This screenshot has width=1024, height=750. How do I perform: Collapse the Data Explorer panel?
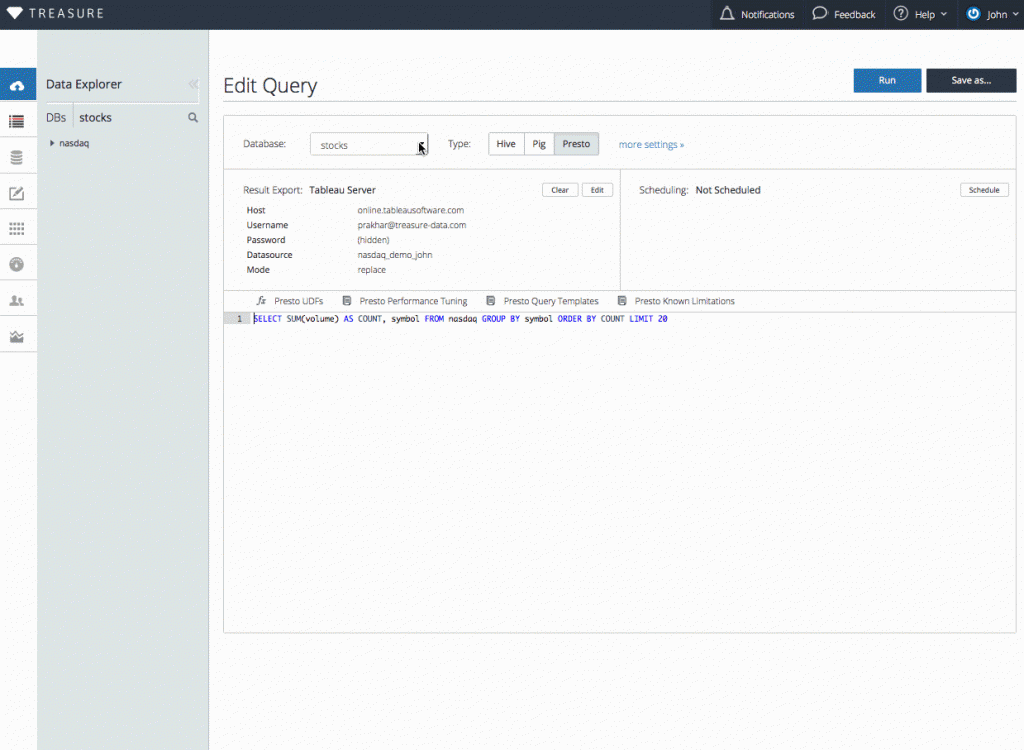[x=193, y=84]
